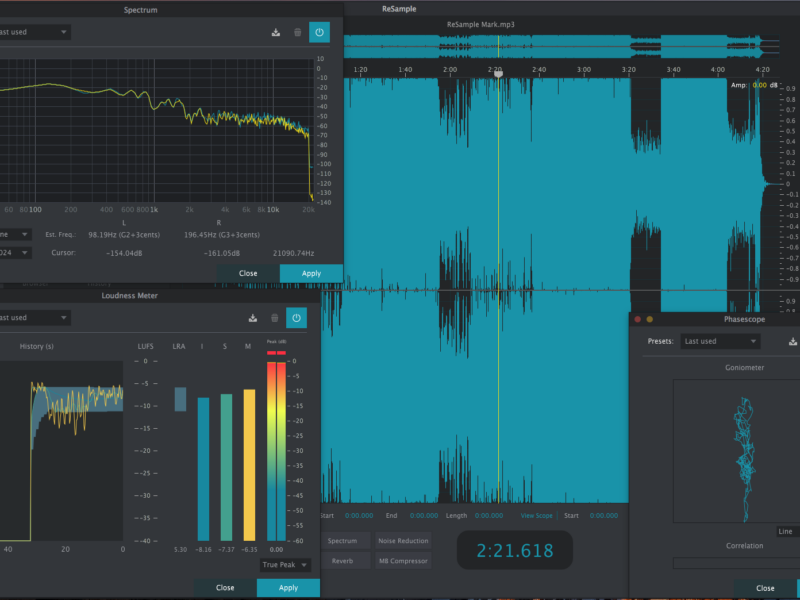Expand the True Peak dropdown
The height and width of the screenshot is (600, 800).
285,565
